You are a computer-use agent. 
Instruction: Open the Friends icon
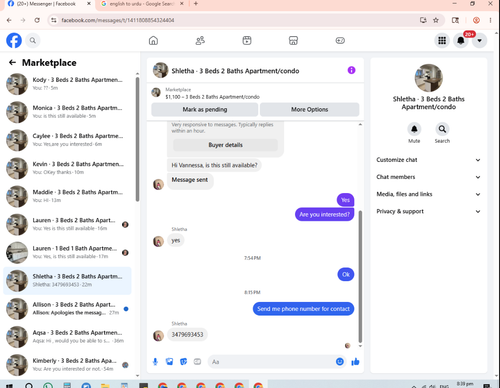pyautogui.click(x=200, y=41)
